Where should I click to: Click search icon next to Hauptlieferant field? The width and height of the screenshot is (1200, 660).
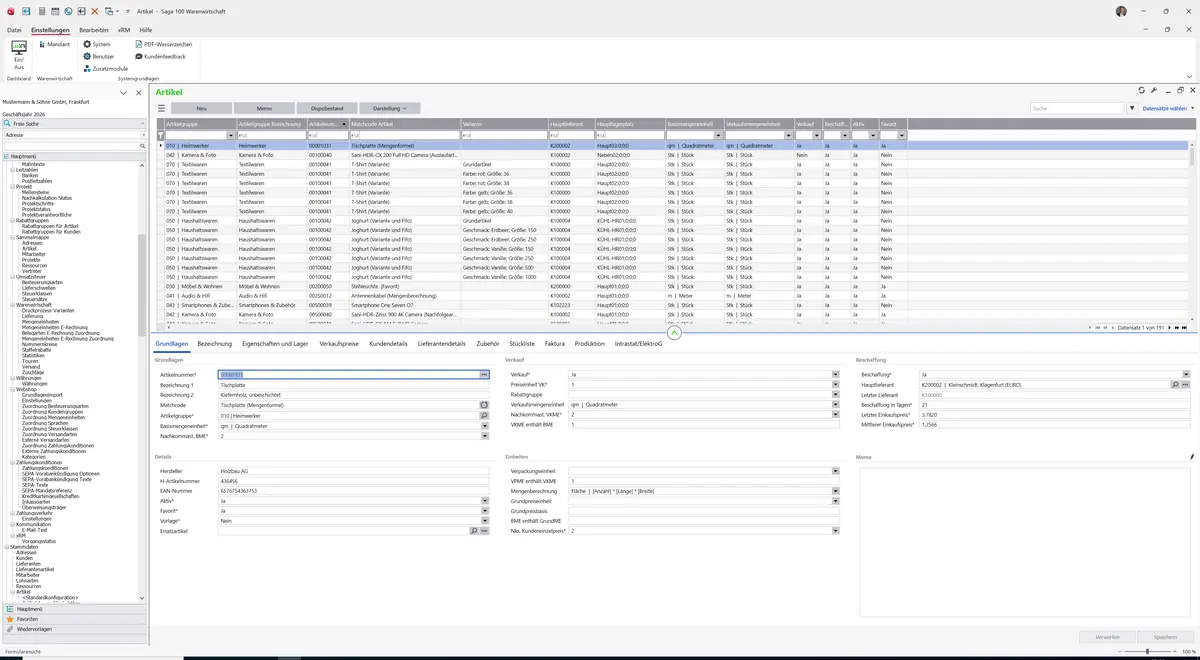(1175, 385)
